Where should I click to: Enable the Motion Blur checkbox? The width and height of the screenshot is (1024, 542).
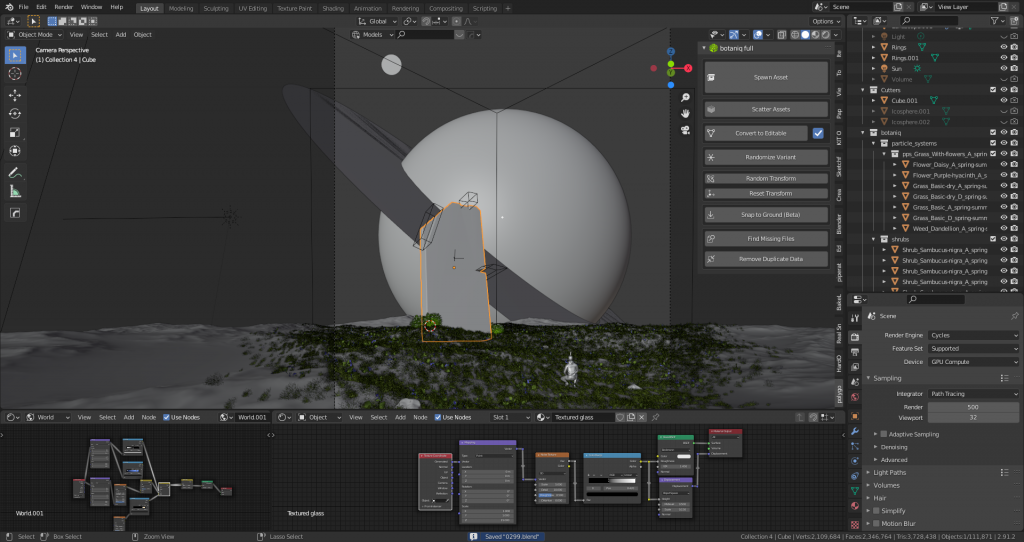click(x=876, y=524)
